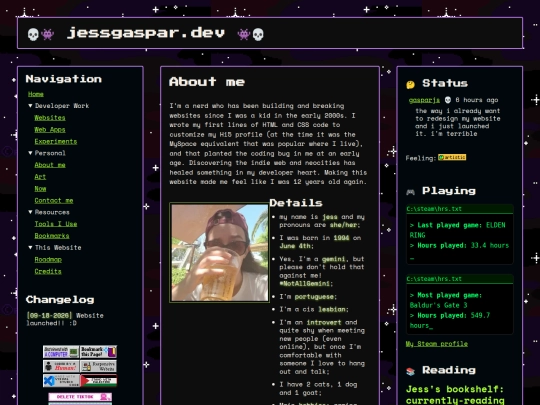Viewport: 540px width, 405px height.
Task: Click the 'a Computer' badge
Action: click(x=61, y=352)
